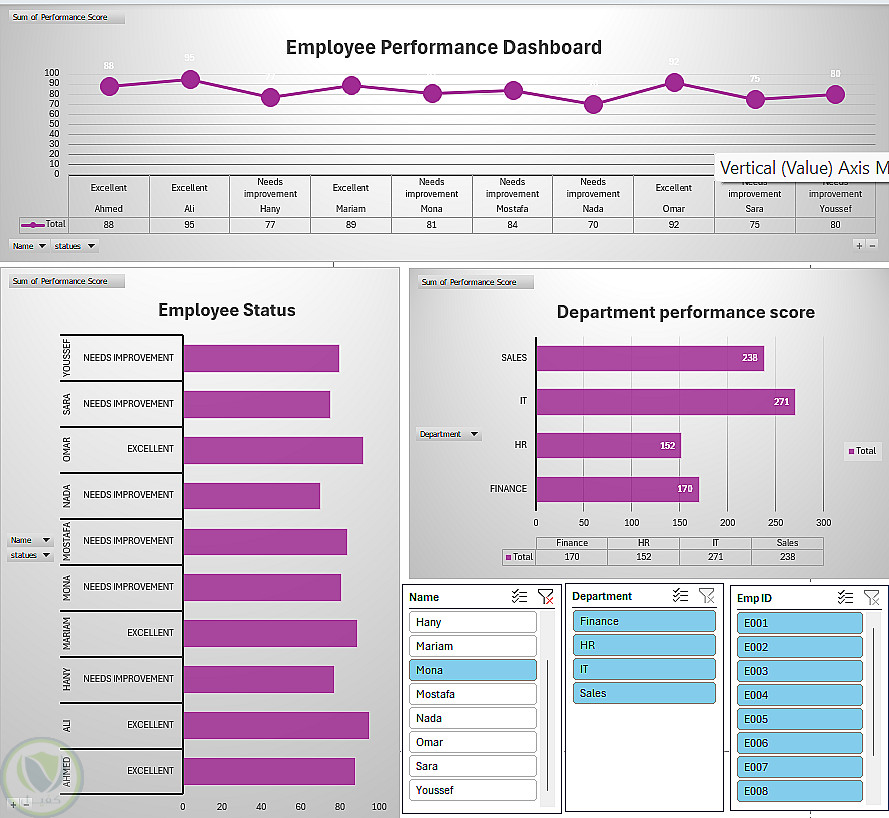
Task: Click clear filter icon in Emp ID slicer
Action: (x=871, y=597)
